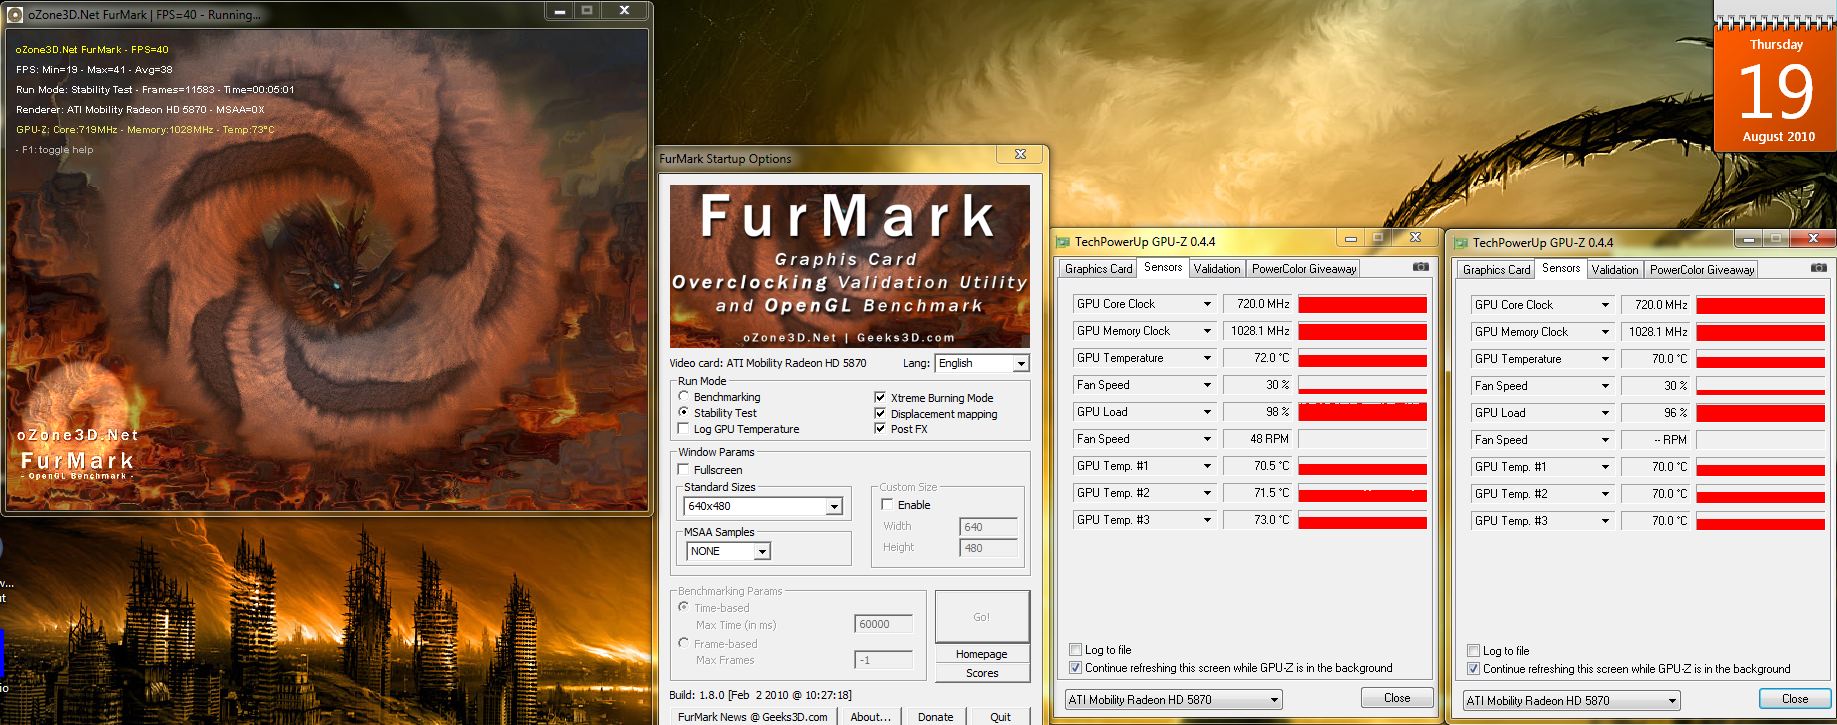Click 48 RPM fan speed value in left GPU-Z
1837x725 pixels.
1257,439
